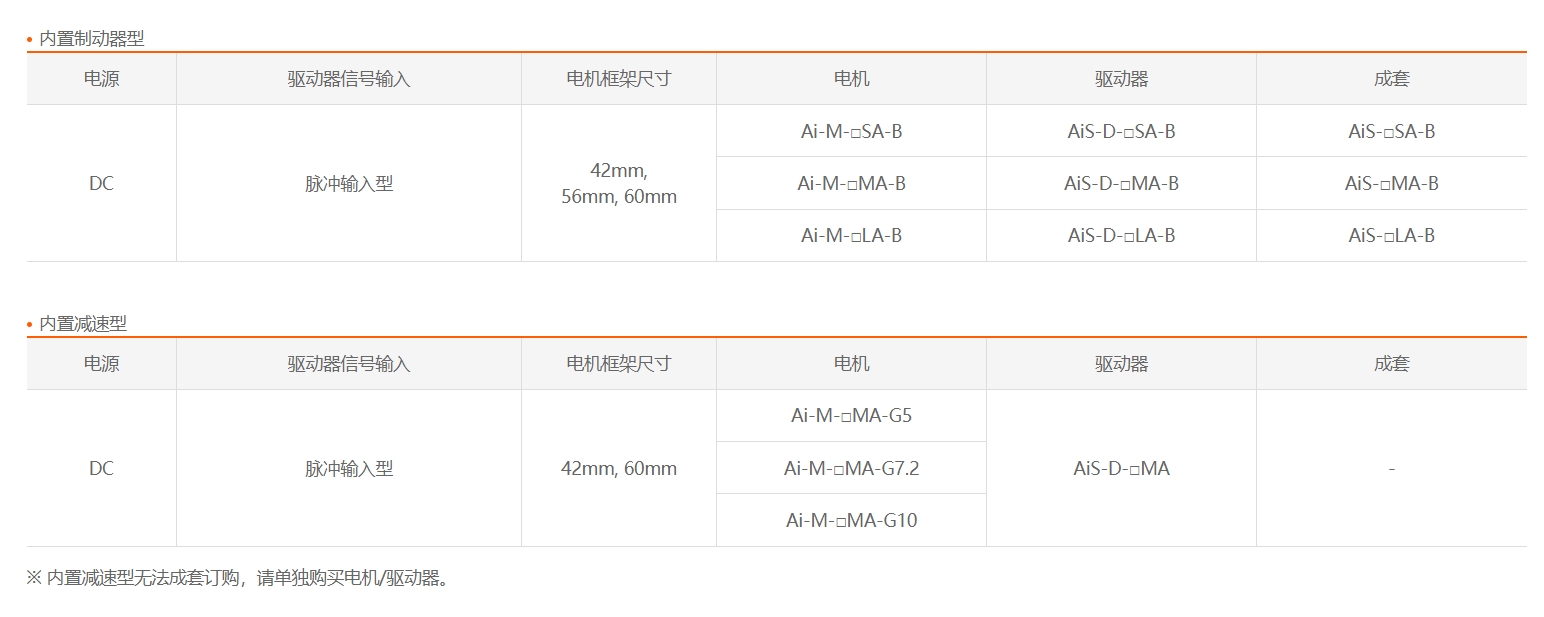Click the Ai-M-□LA-B motor model
The height and width of the screenshot is (617, 1544).
851,235
